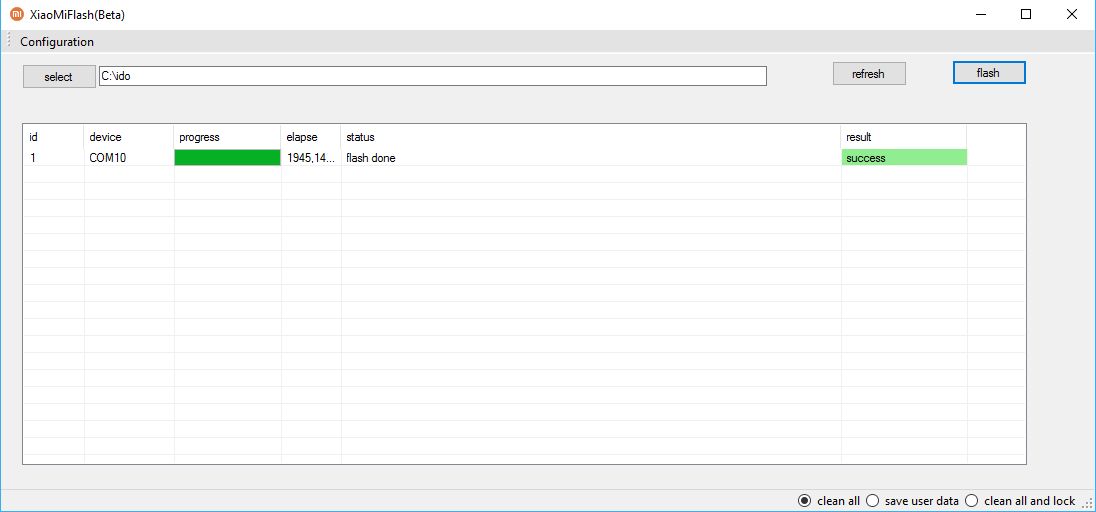Click the XiaoMiFlash app icon in title bar
Screen dimensions: 1096x512
coord(17,14)
